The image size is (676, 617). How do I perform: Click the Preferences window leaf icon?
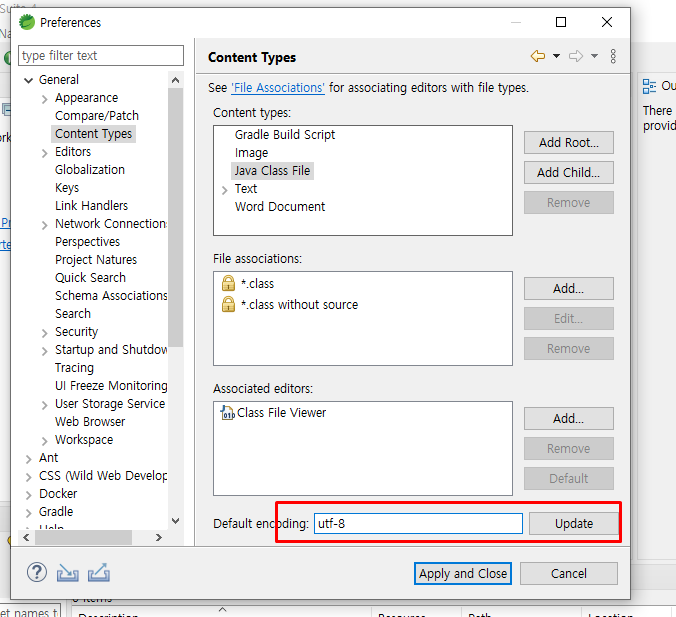(27, 22)
